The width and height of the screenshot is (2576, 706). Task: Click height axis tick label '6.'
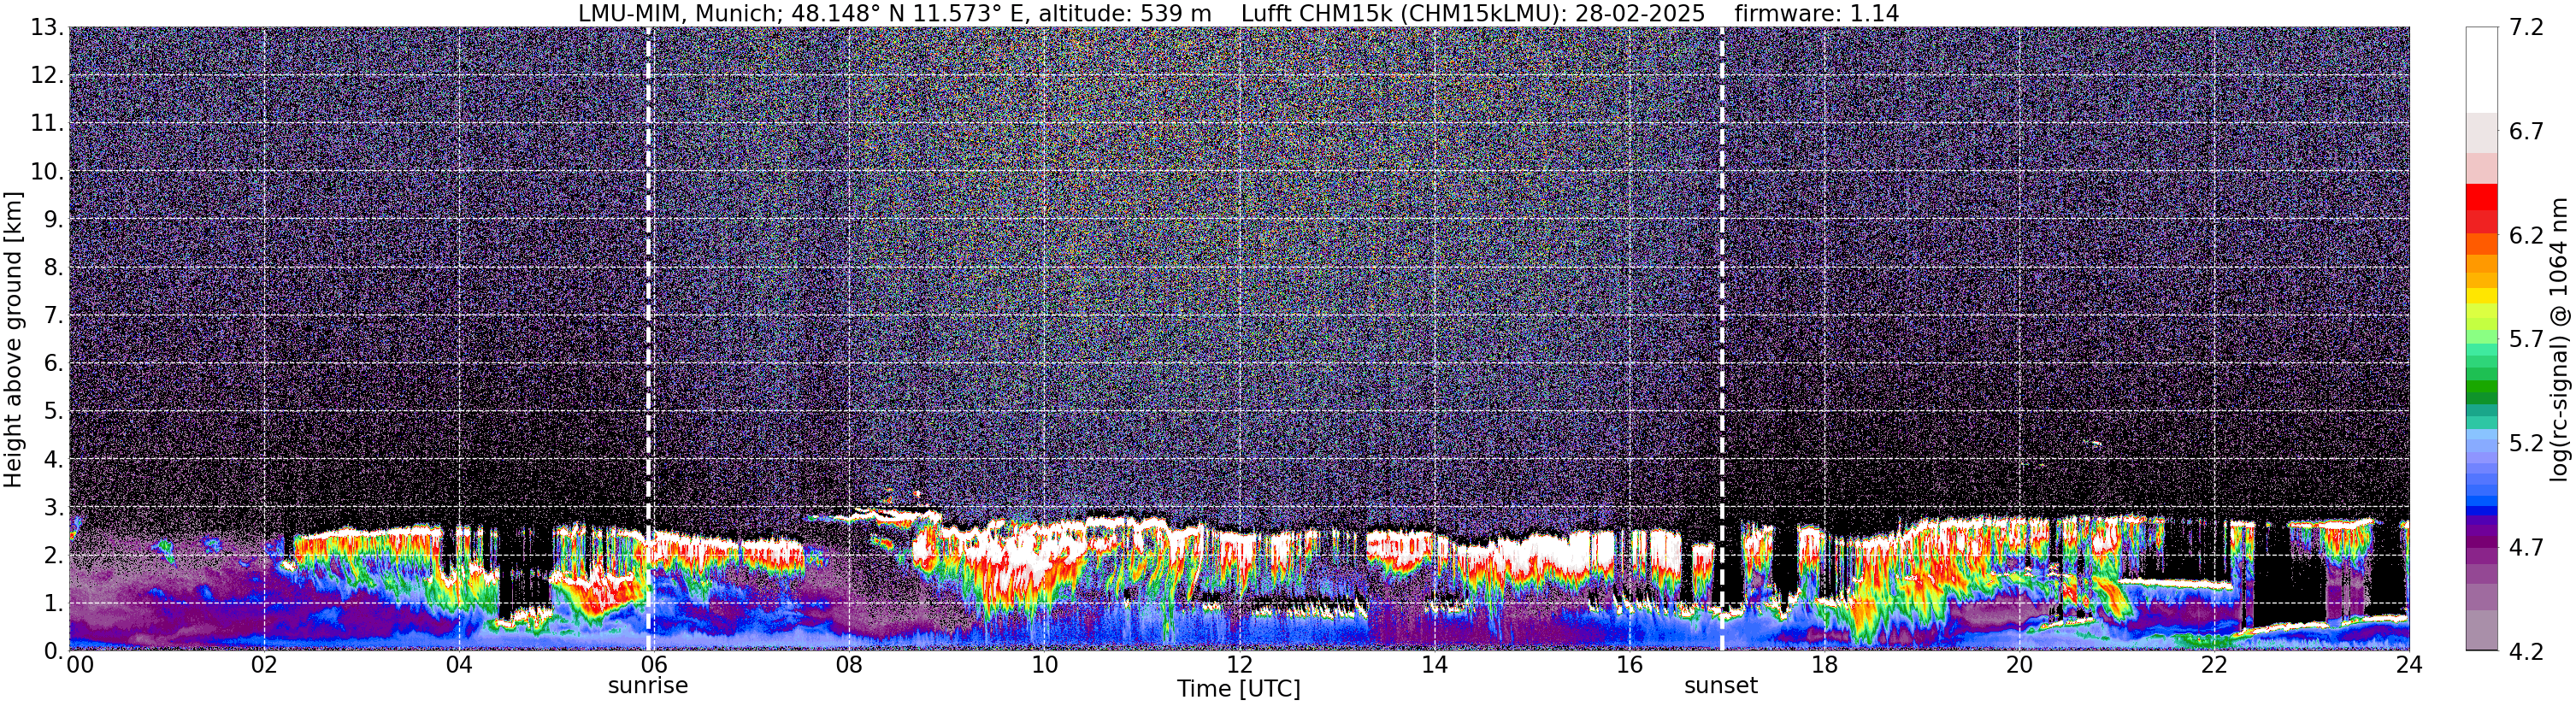click(x=54, y=363)
